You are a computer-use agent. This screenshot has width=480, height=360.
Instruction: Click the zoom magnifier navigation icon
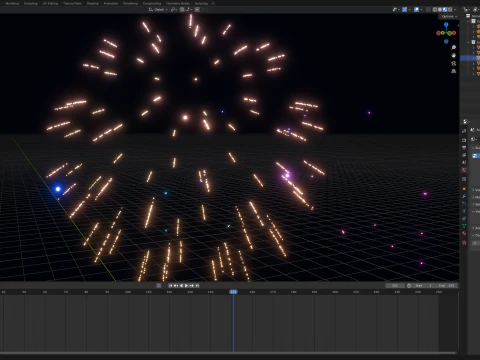pyautogui.click(x=454, y=47)
